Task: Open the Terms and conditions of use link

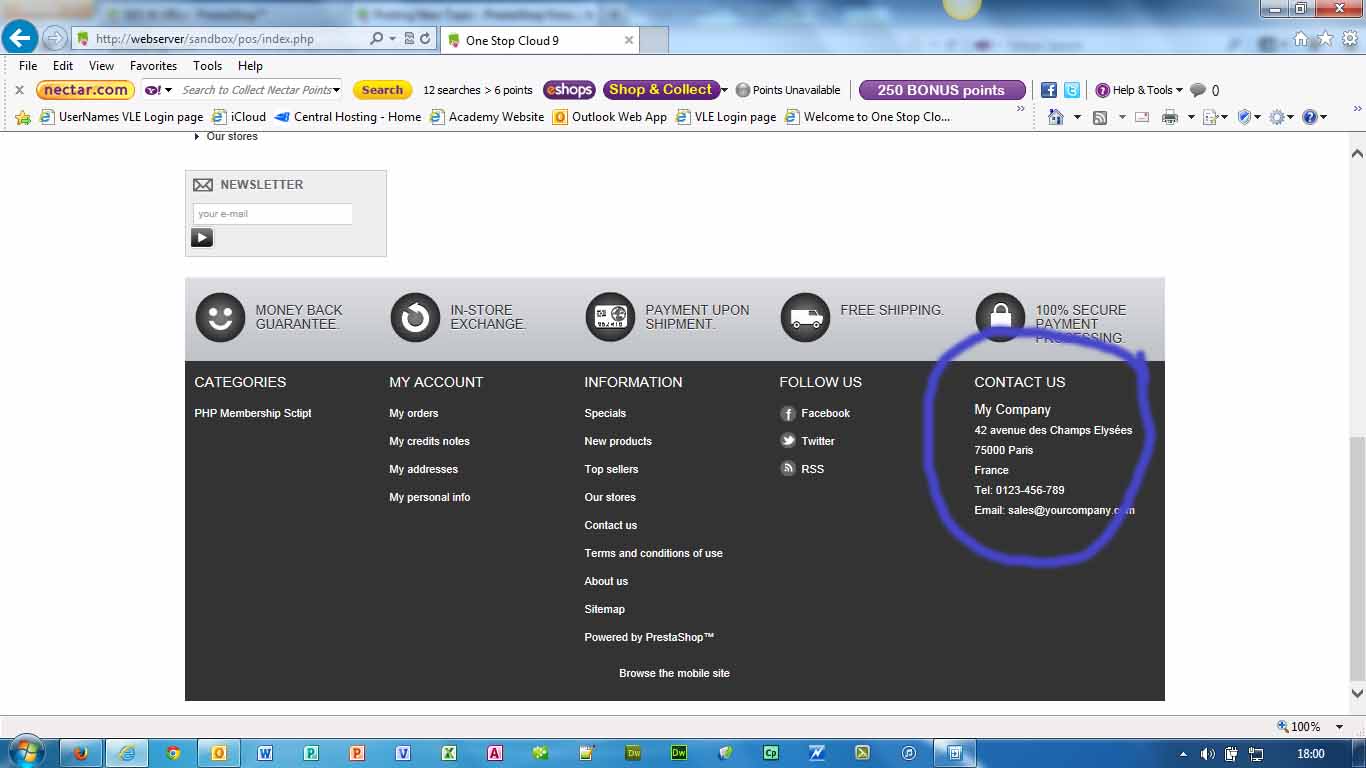Action: (x=653, y=553)
